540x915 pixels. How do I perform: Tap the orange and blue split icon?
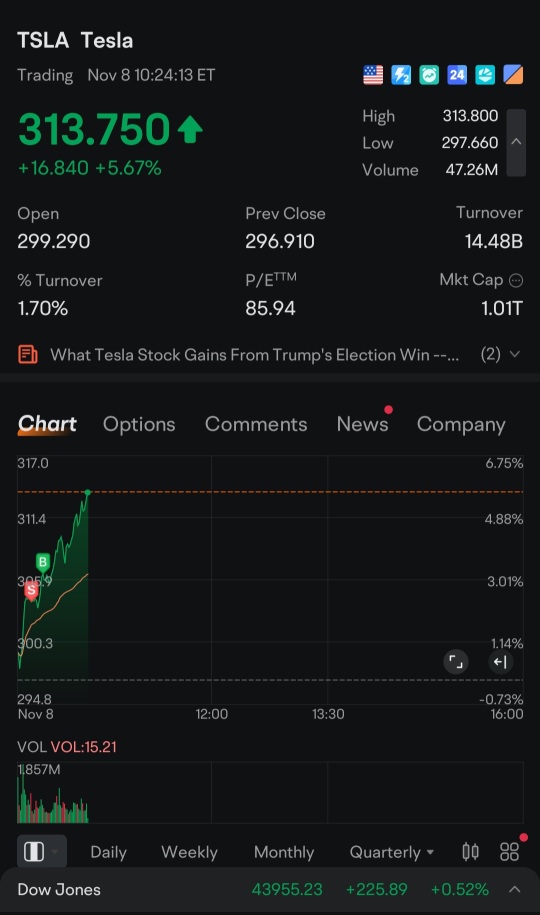tap(513, 75)
